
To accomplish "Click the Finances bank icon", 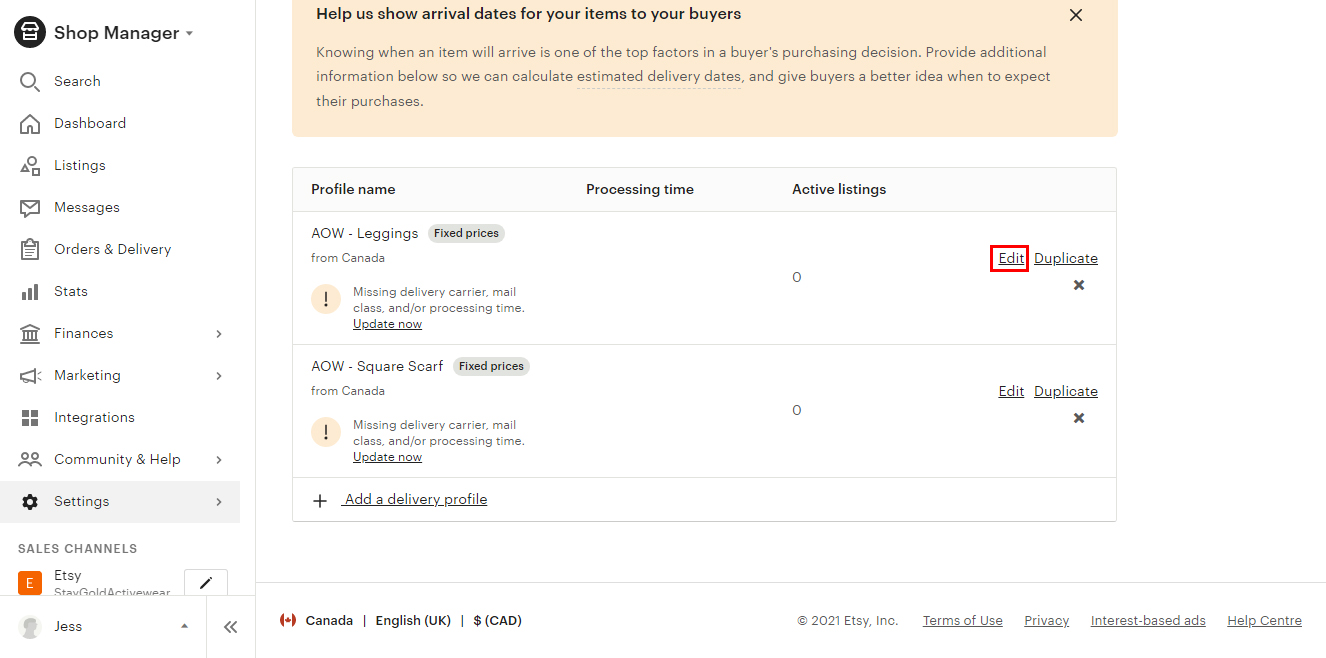I will point(30,333).
